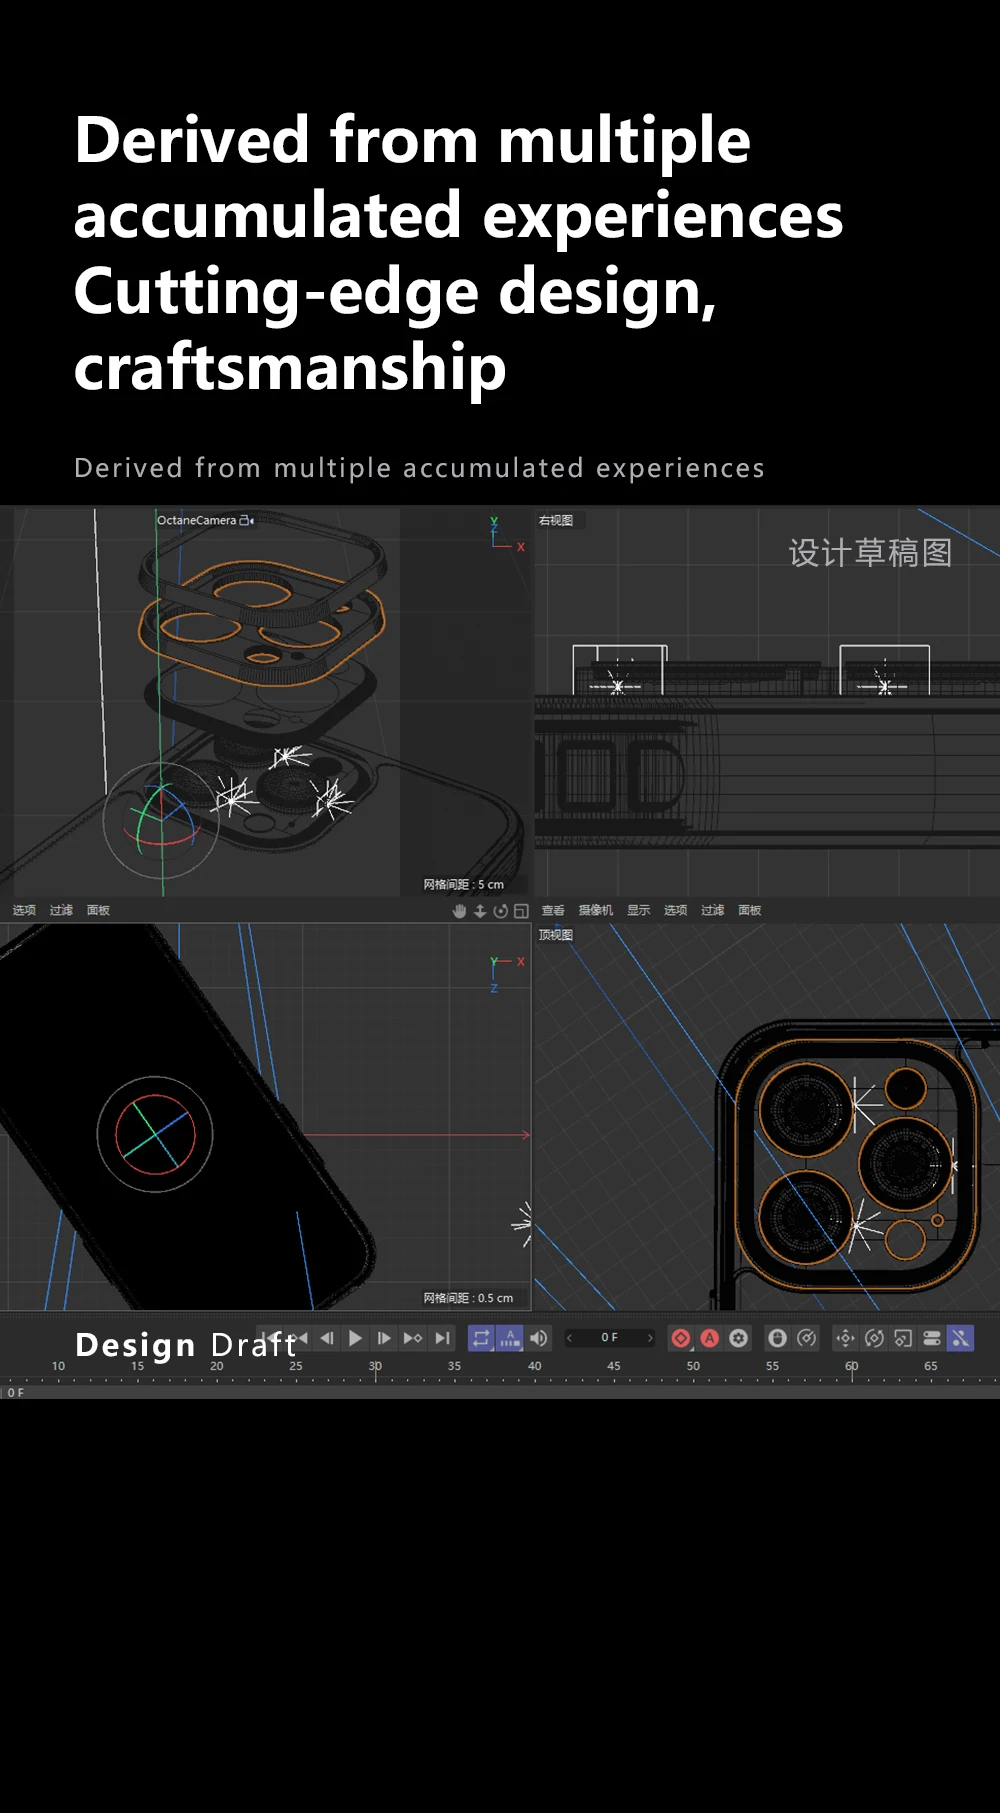Open the 过滤 menu in the left viewport
Image resolution: width=1000 pixels, height=1813 pixels.
point(62,910)
